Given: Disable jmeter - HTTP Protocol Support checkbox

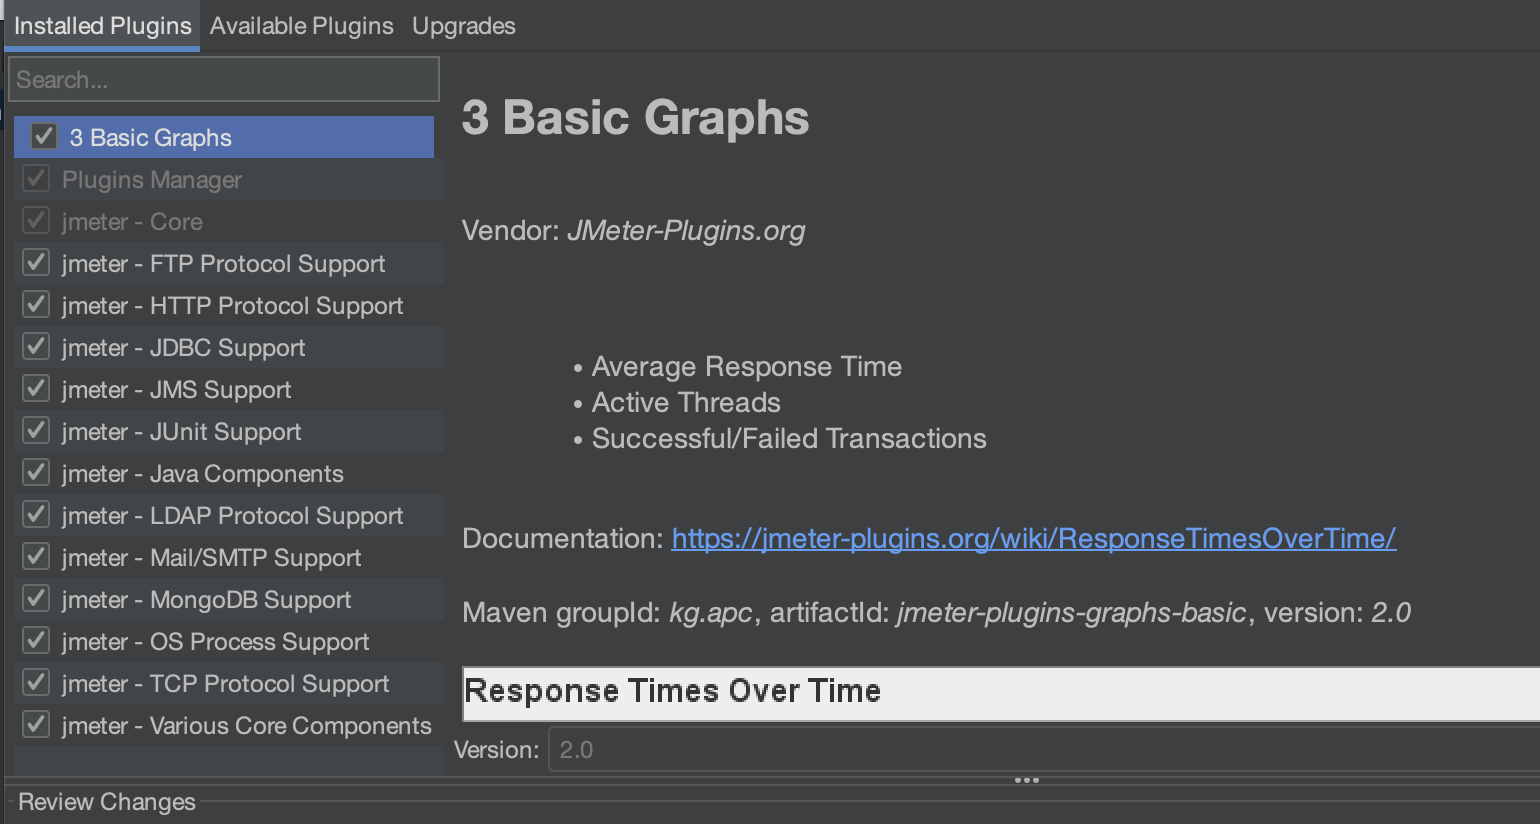Looking at the screenshot, I should pos(36,305).
